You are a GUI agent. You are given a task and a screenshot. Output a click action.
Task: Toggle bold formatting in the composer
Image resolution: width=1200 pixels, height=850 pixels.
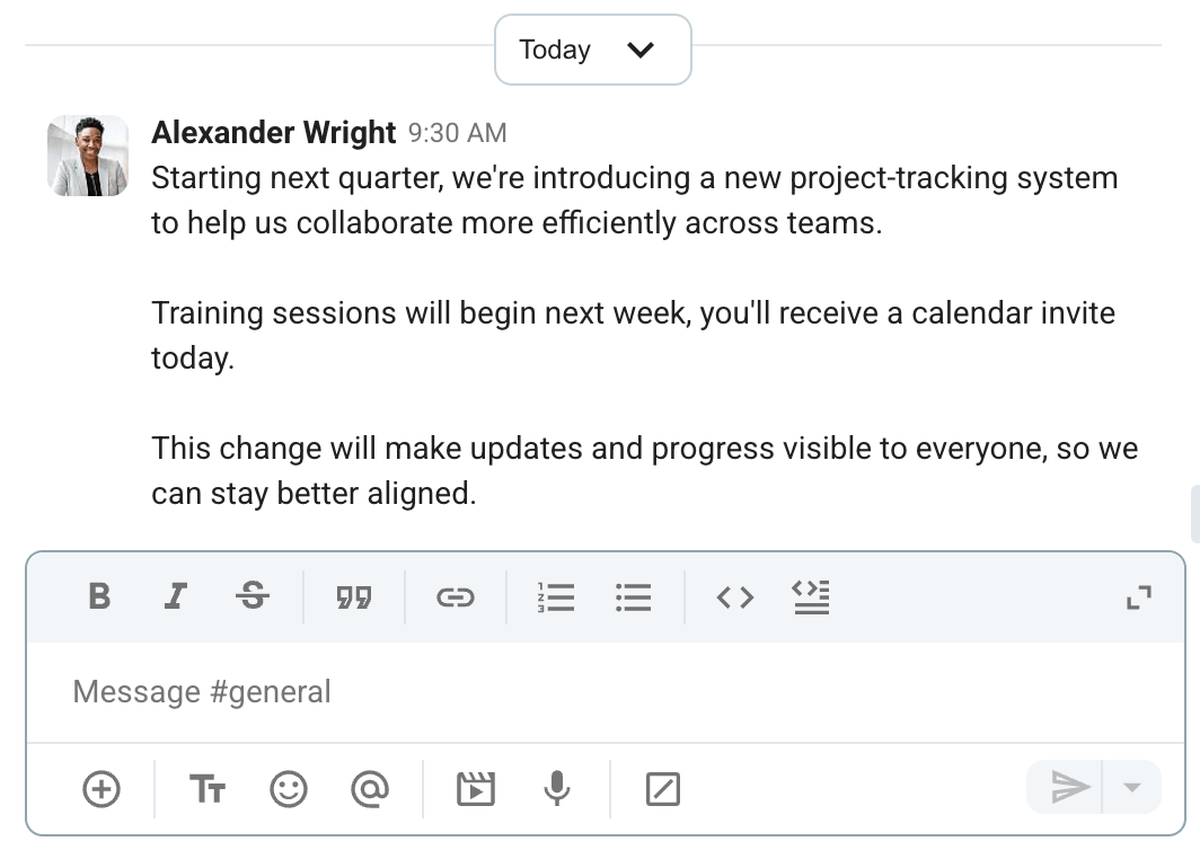coord(97,597)
